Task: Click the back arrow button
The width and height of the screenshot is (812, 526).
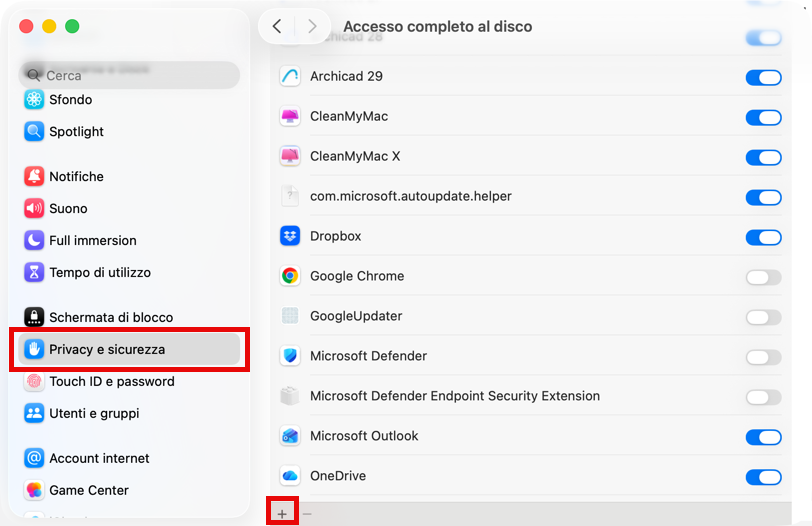Action: coord(277,26)
